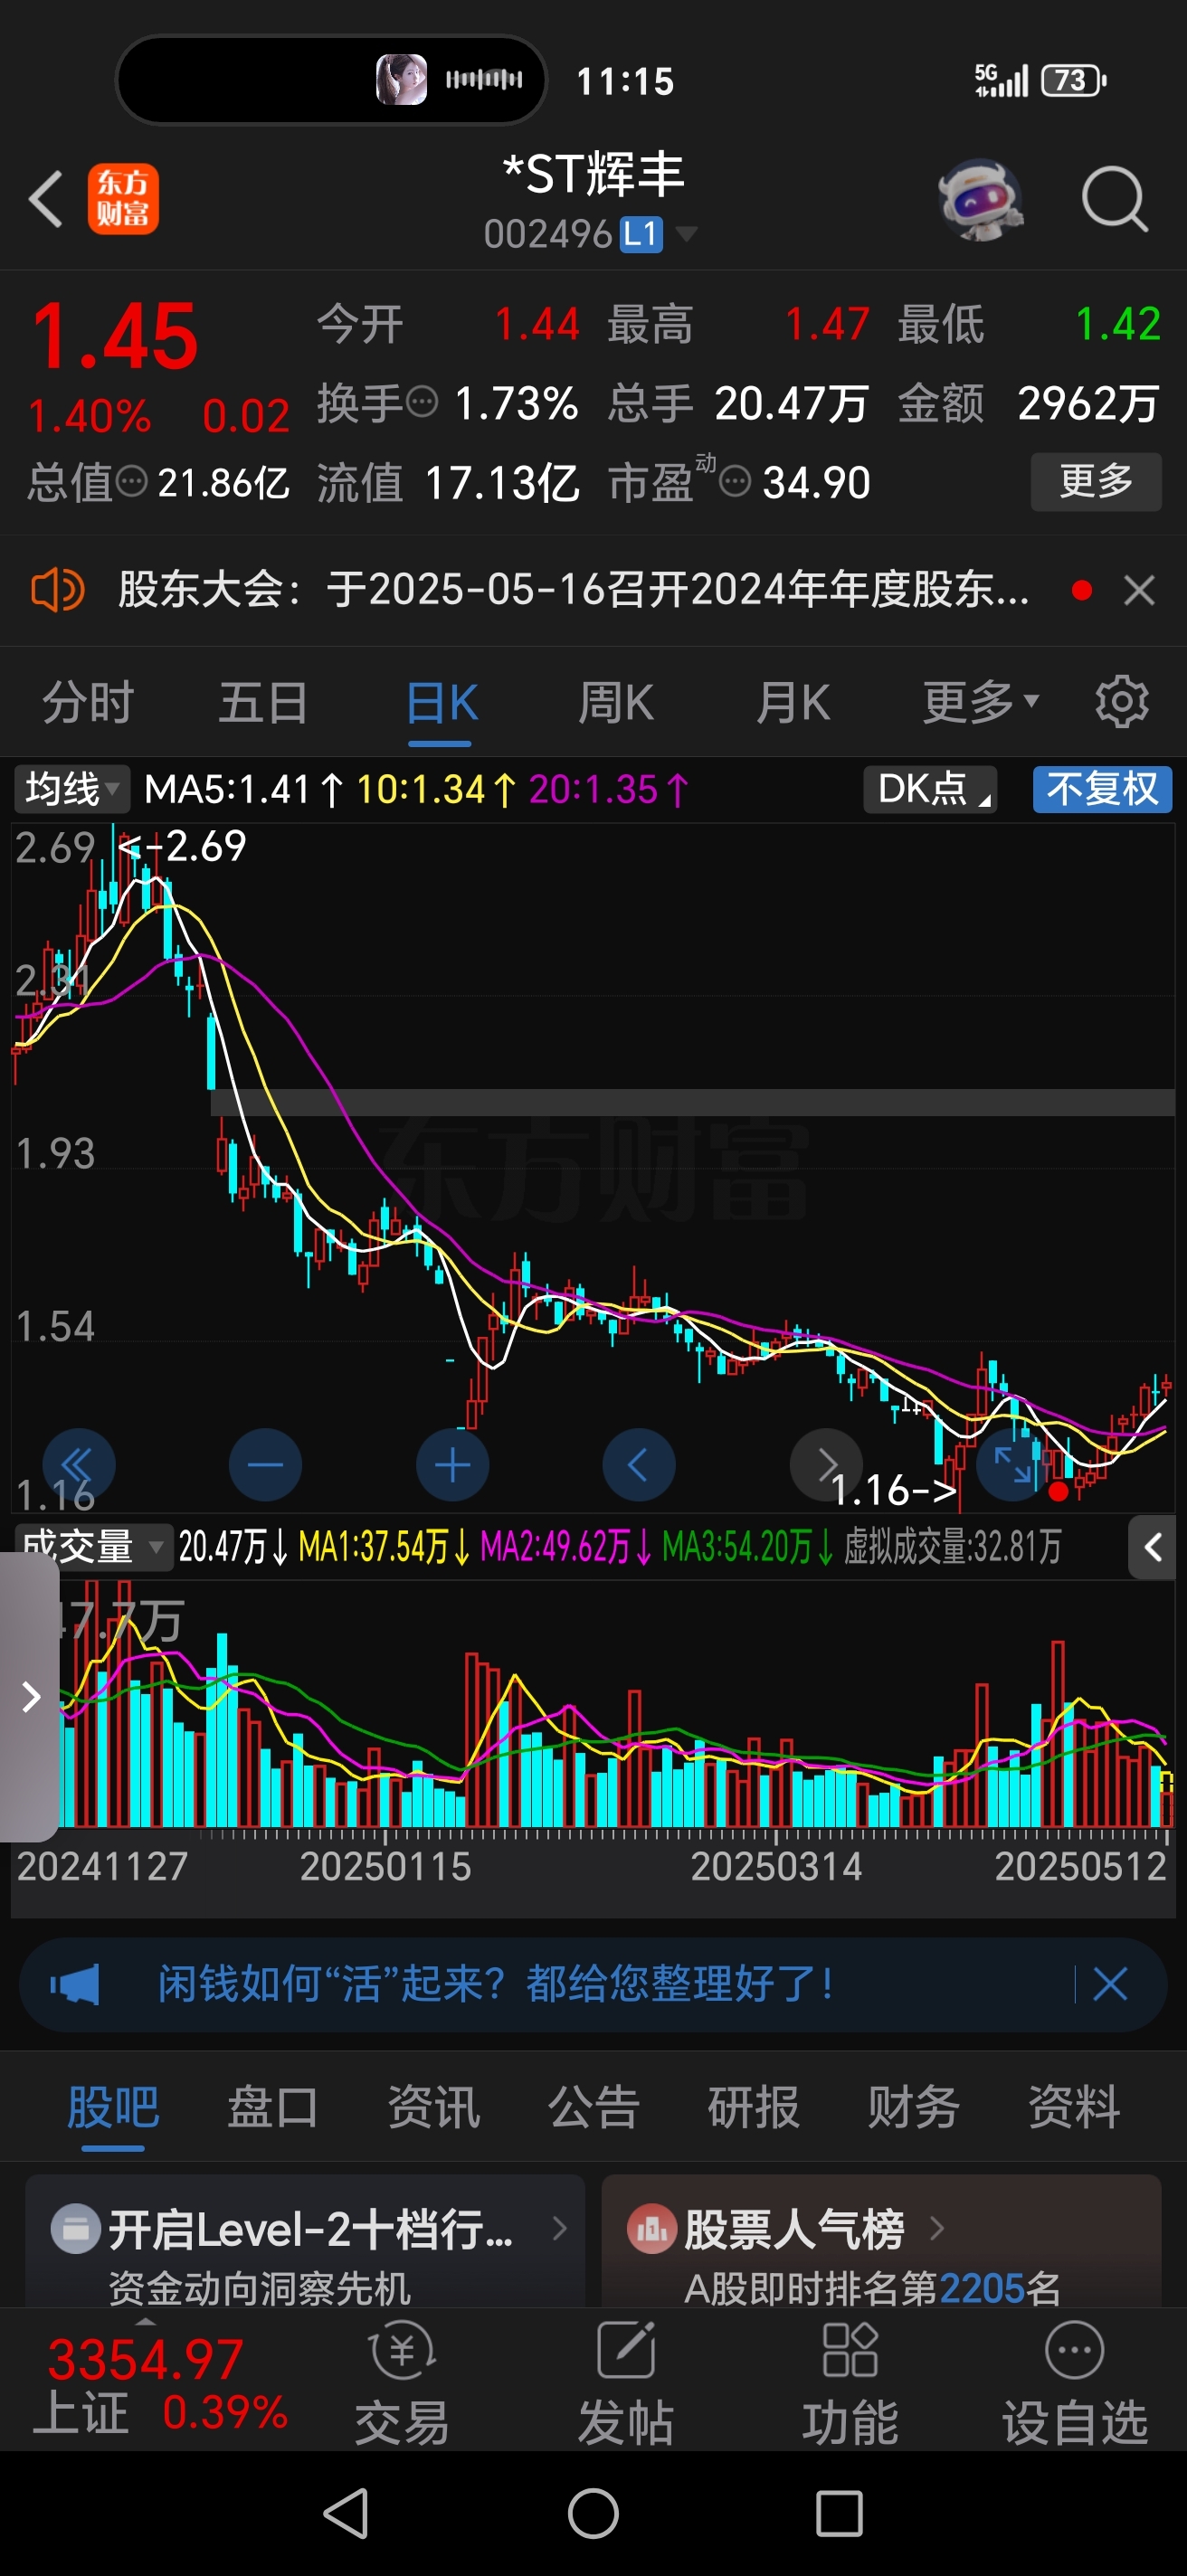Tap the 2.69 high price marker
This screenshot has height=2576, width=1187.
click(x=183, y=846)
